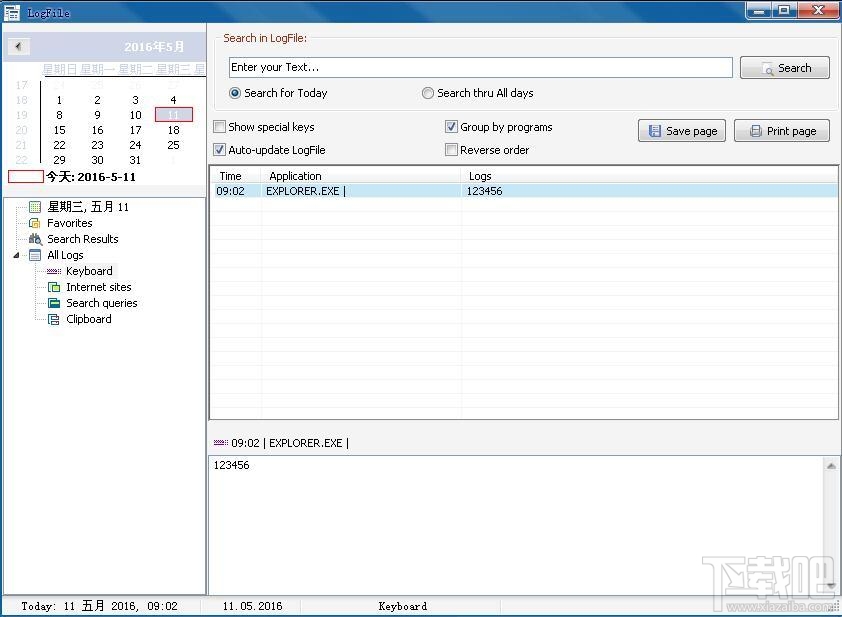Go to previous month in calendar
Image resolution: width=842 pixels, height=617 pixels.
(x=18, y=46)
